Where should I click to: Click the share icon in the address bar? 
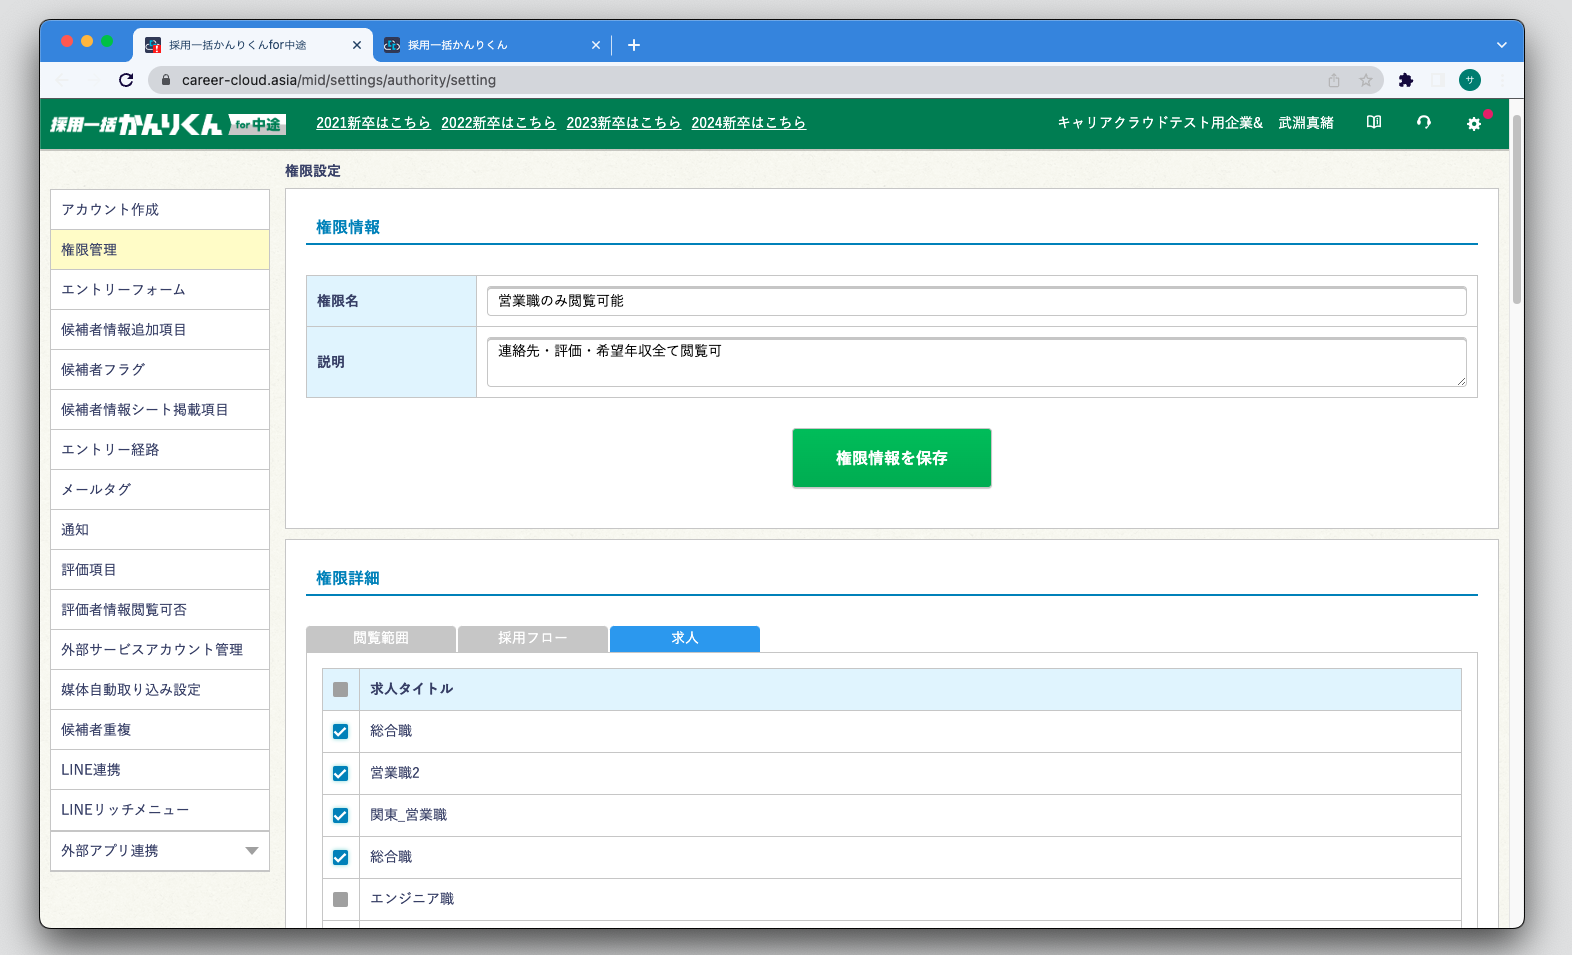pyautogui.click(x=1334, y=80)
